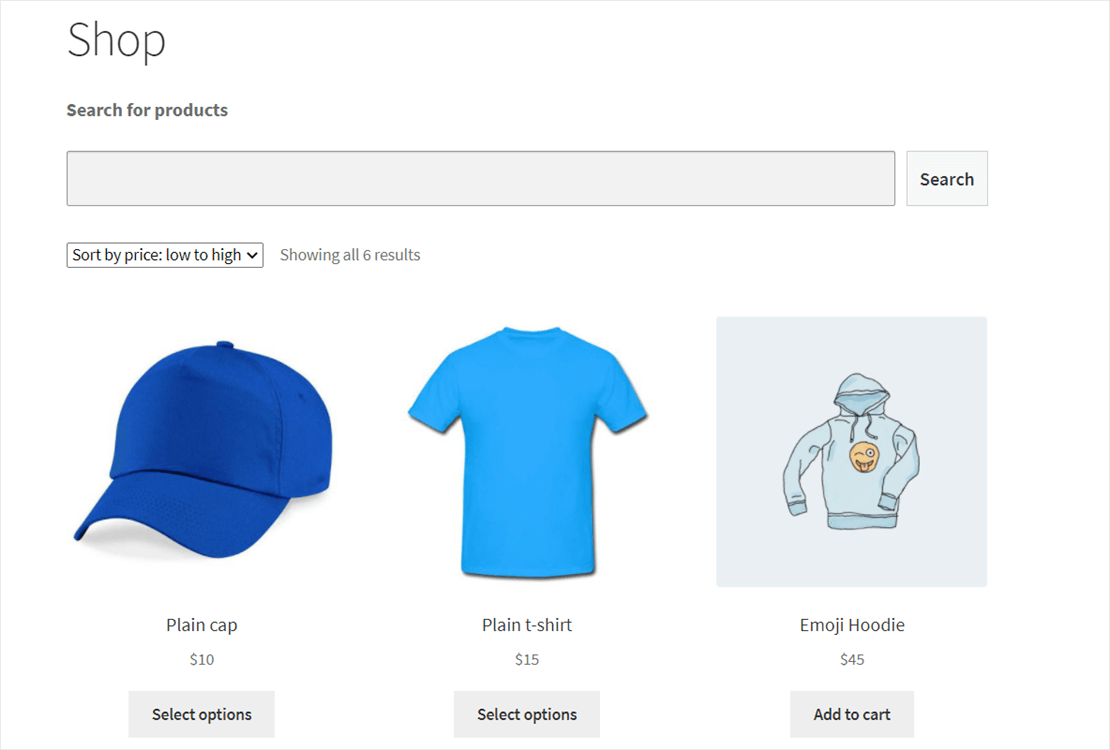
Task: Click the Emoji Hoodie product image
Action: (x=851, y=452)
